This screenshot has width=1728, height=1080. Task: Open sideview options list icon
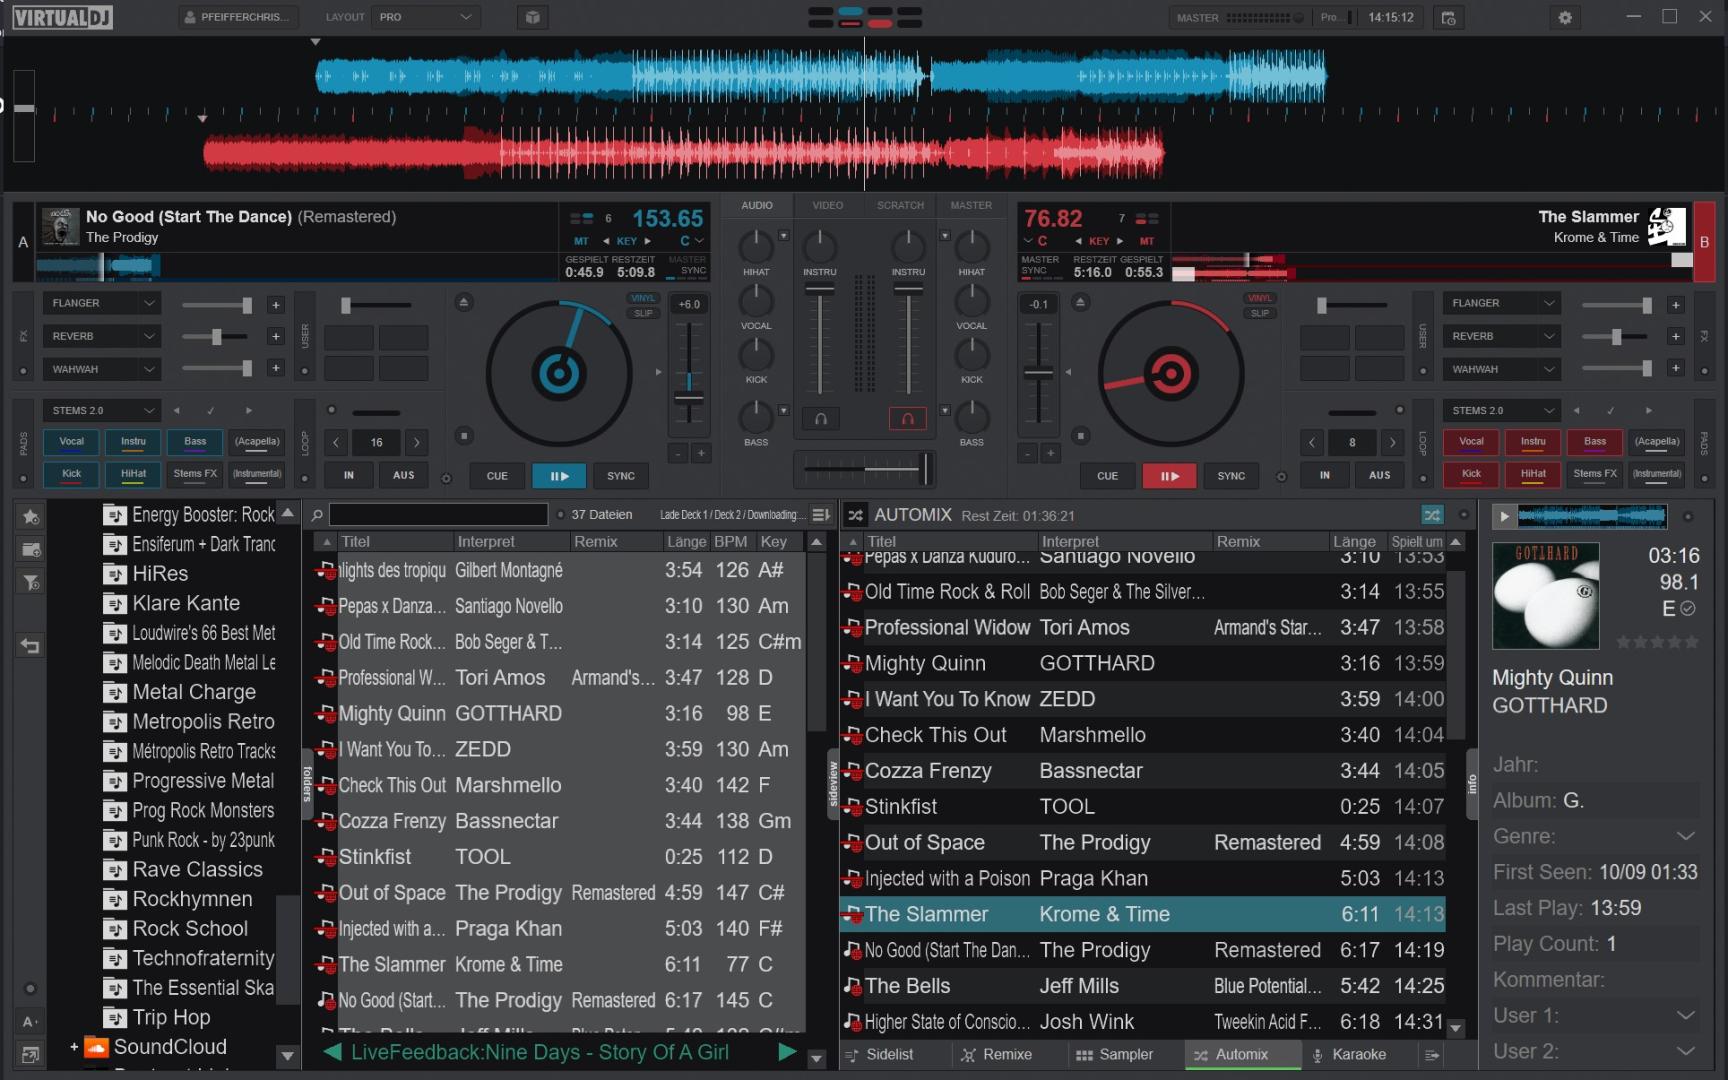[1431, 1055]
